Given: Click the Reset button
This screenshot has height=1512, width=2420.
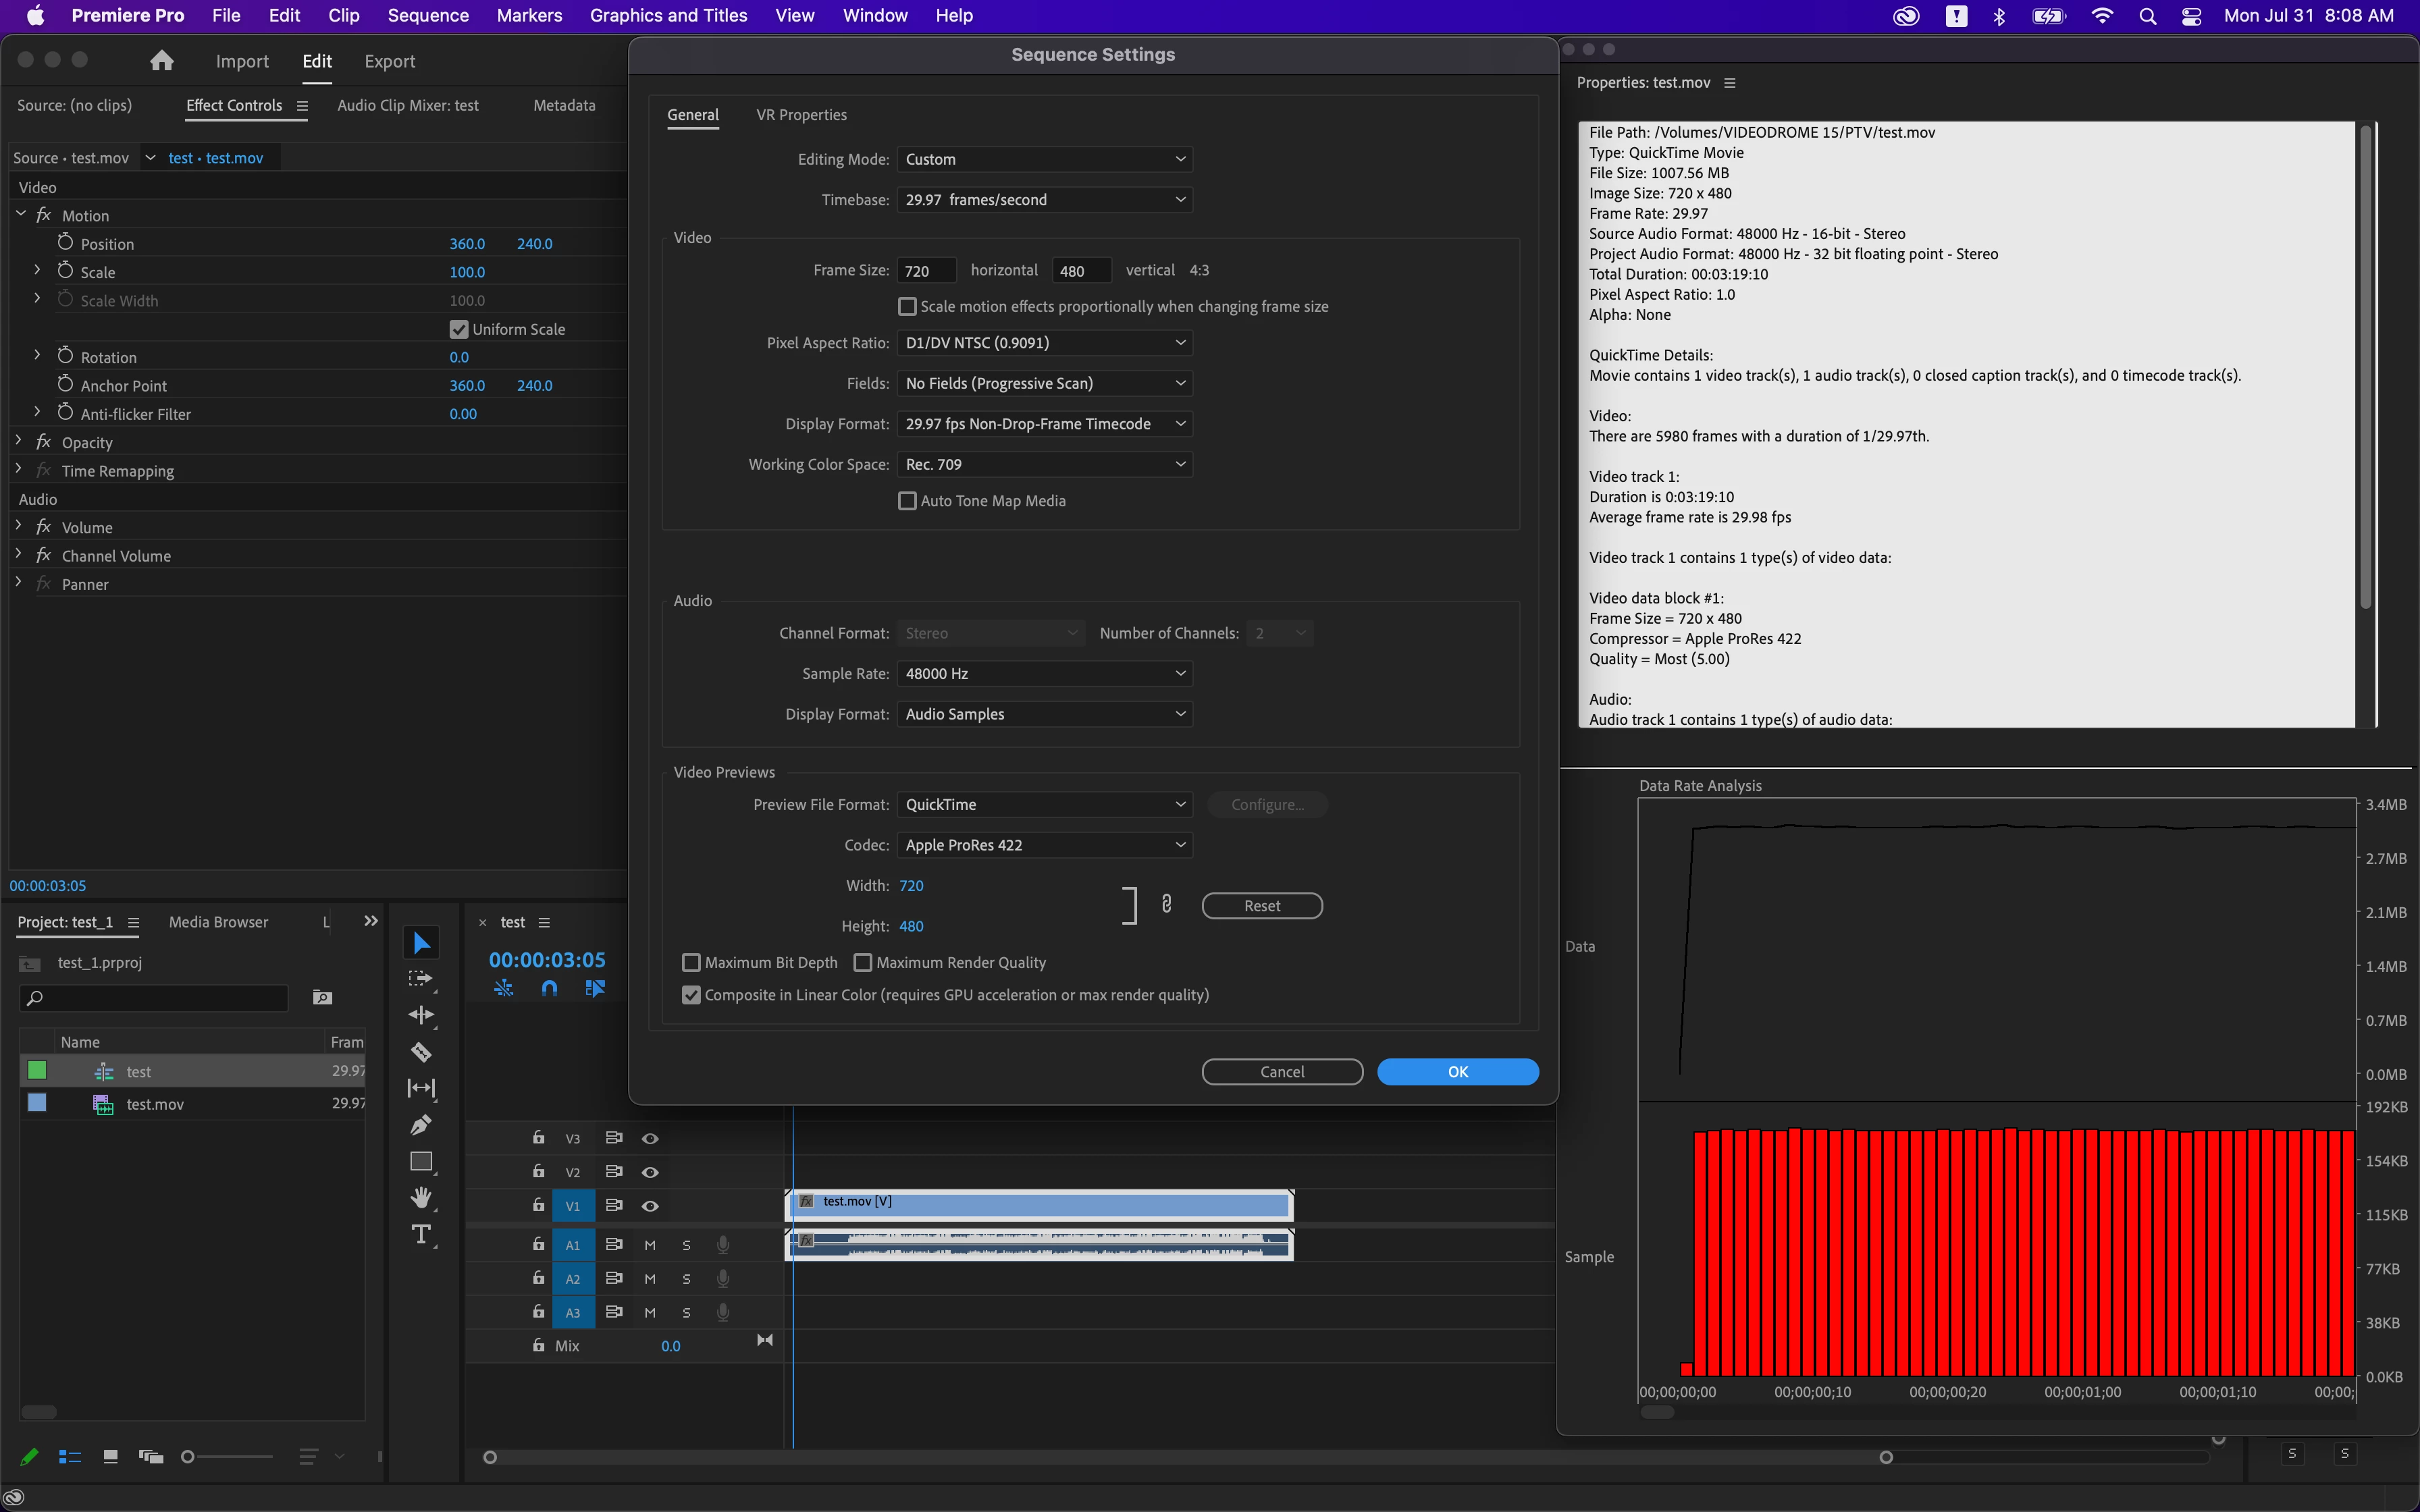Looking at the screenshot, I should (x=1262, y=905).
